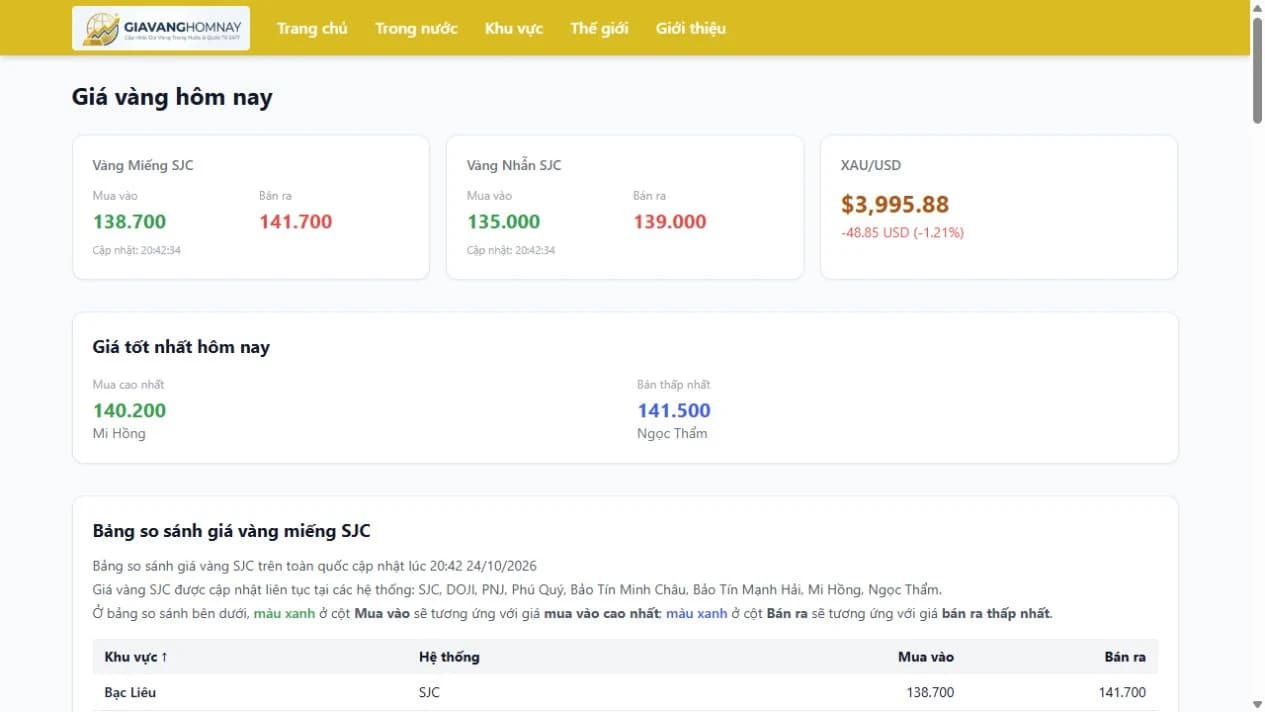1265x712 pixels.
Task: Click the highest buy price 140.200
Action: tap(129, 410)
